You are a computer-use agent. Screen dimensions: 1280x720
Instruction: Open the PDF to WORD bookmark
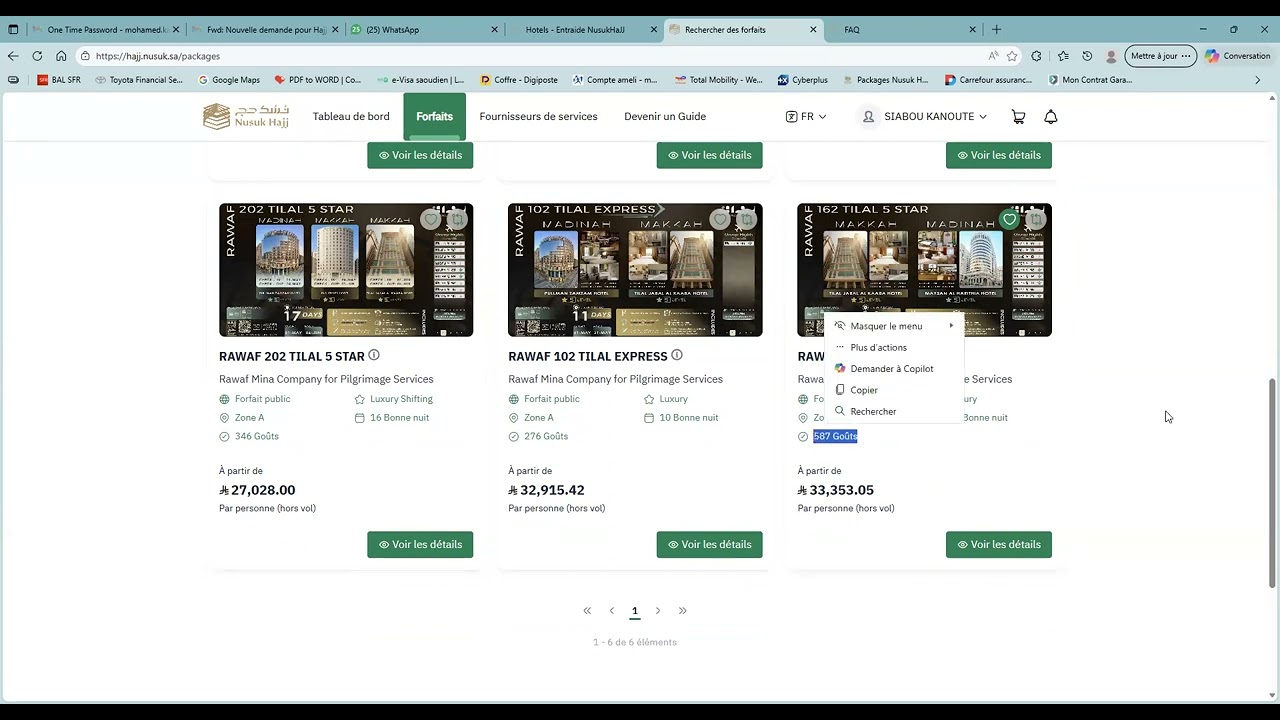coord(317,80)
